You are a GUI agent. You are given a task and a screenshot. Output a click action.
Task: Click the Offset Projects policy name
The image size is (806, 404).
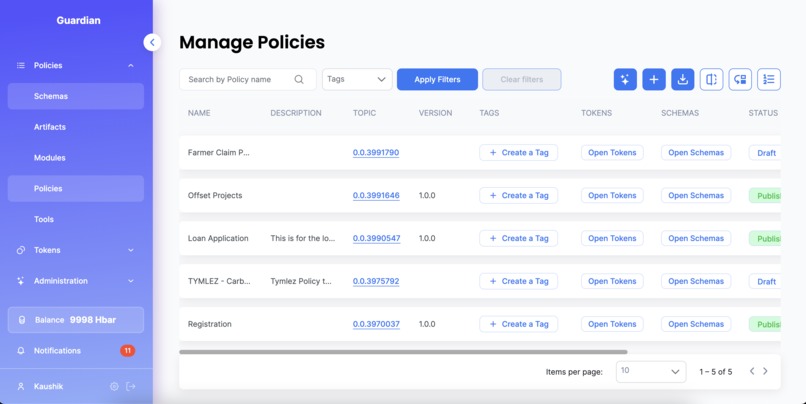(x=215, y=195)
